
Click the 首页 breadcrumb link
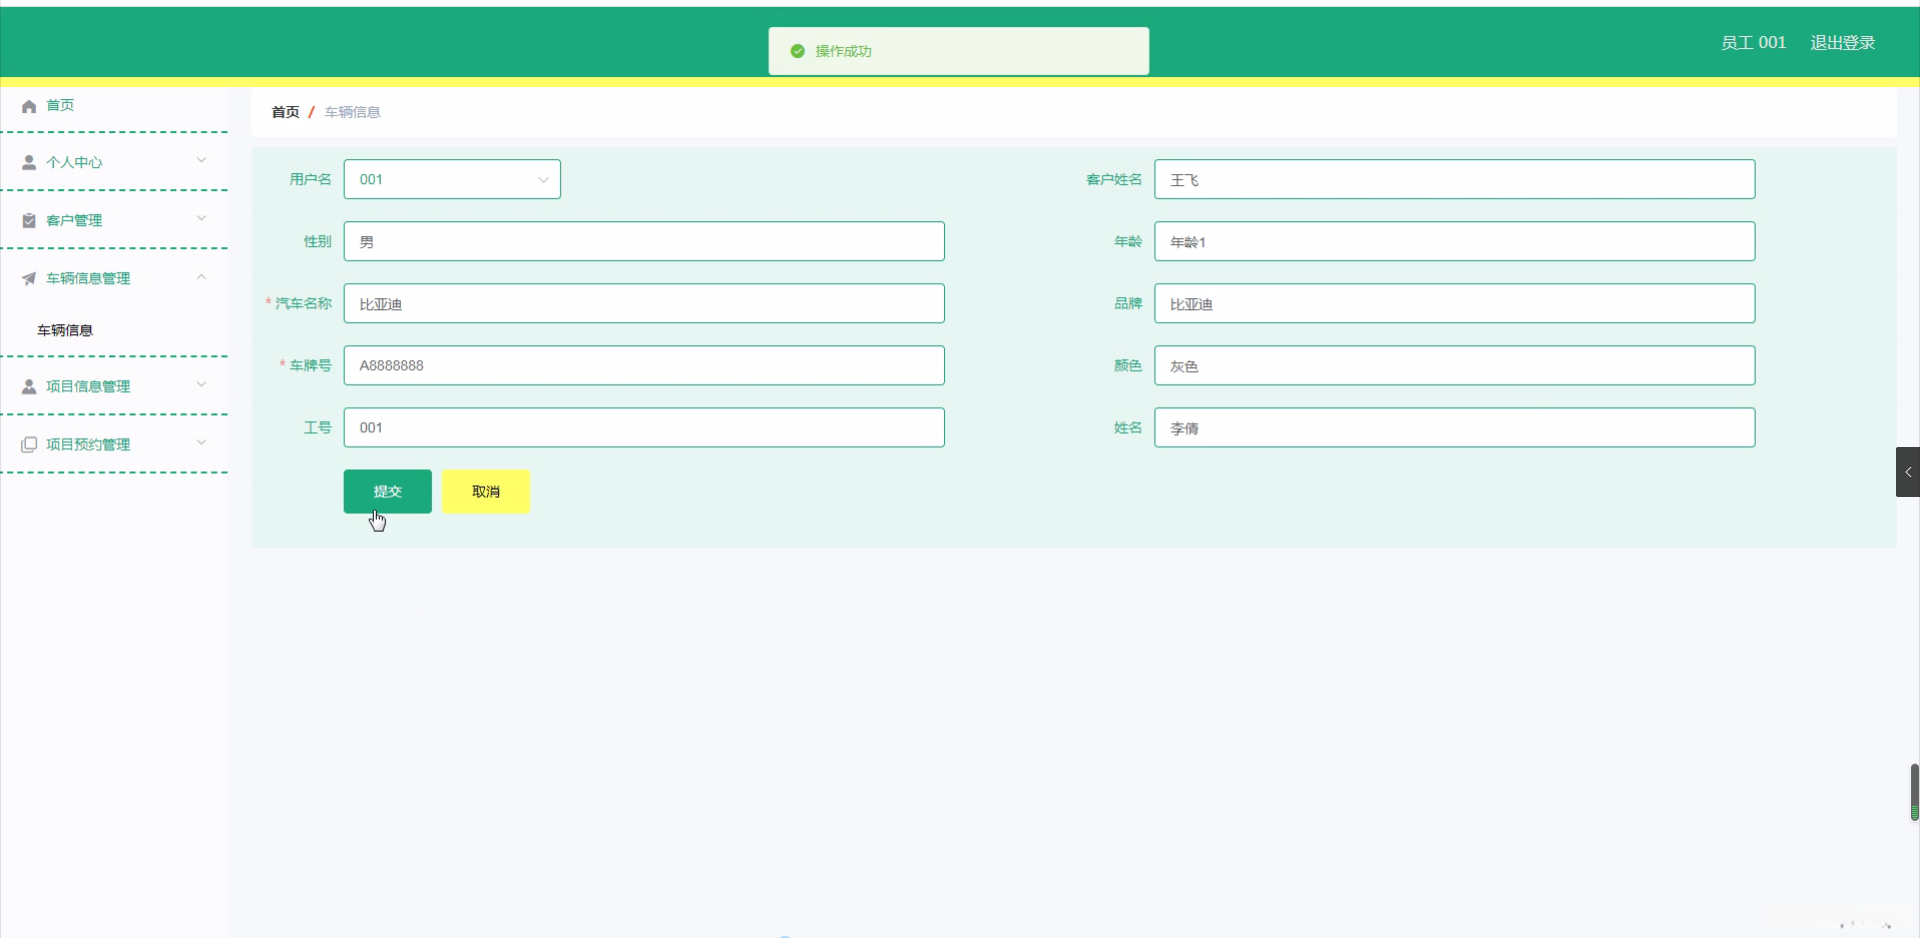285,112
